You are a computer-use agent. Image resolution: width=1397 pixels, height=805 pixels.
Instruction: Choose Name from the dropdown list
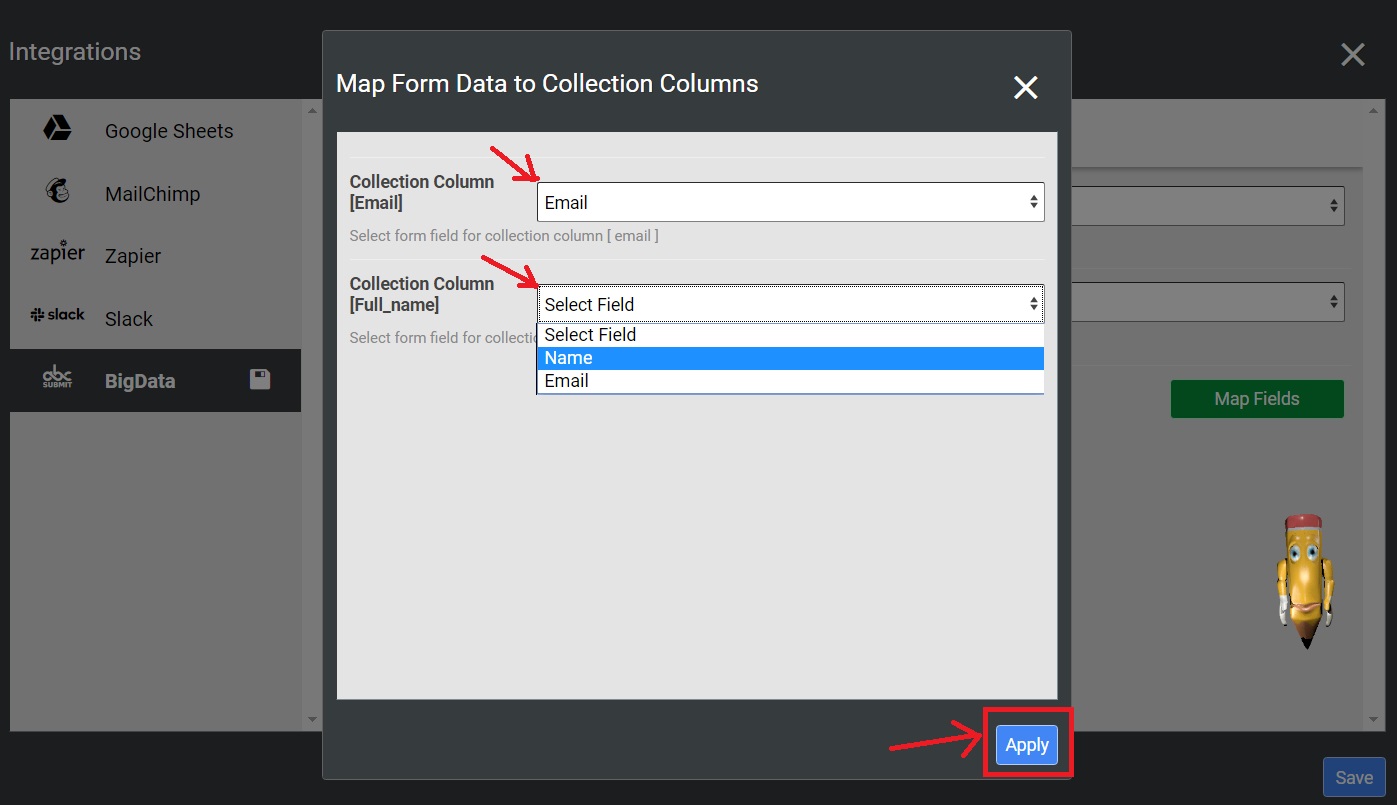tap(790, 358)
